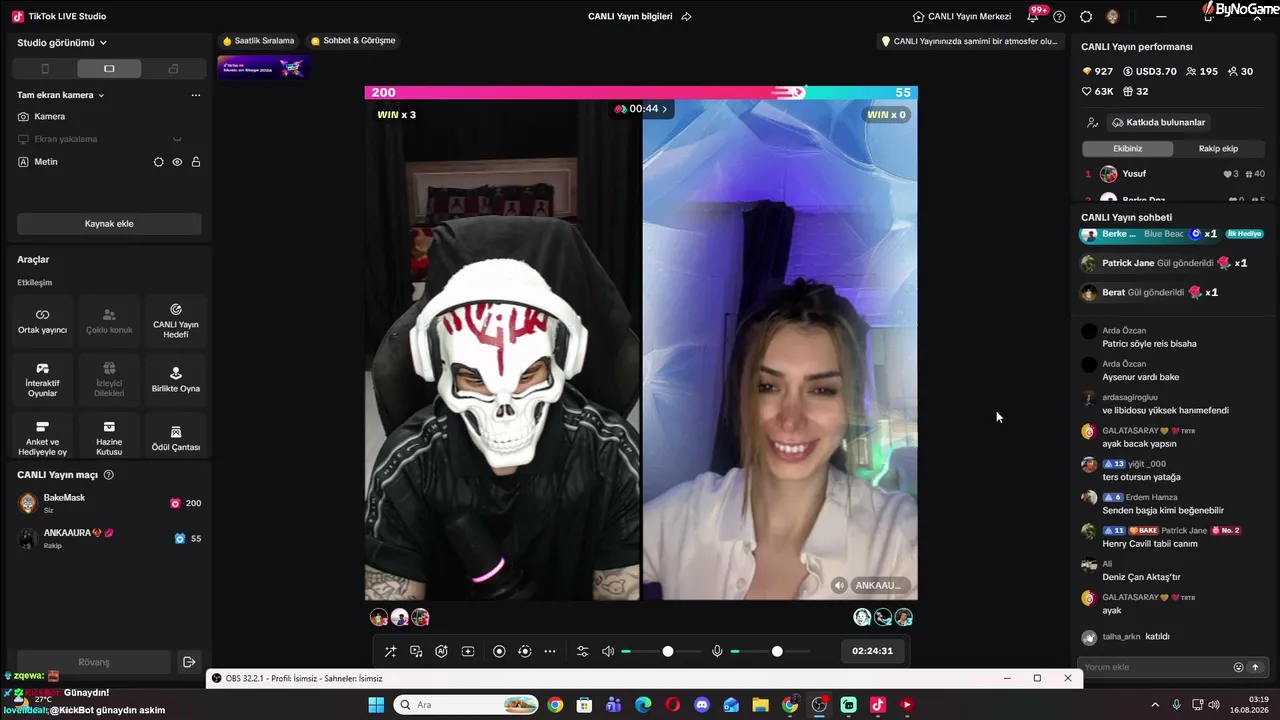1280x720 pixels.
Task: Click the add clip plus icon
Action: [468, 652]
